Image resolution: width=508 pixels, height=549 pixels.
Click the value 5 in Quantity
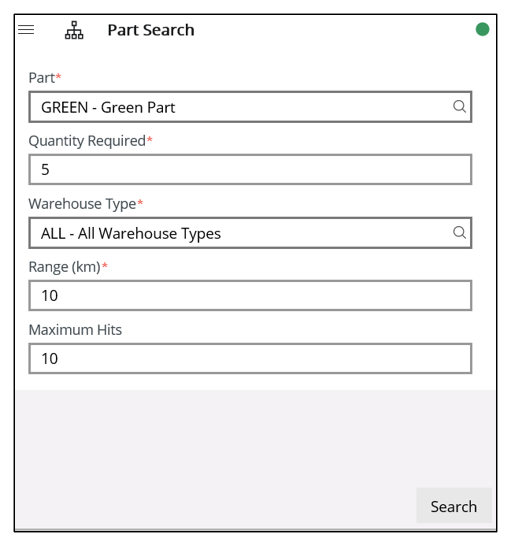click(45, 170)
